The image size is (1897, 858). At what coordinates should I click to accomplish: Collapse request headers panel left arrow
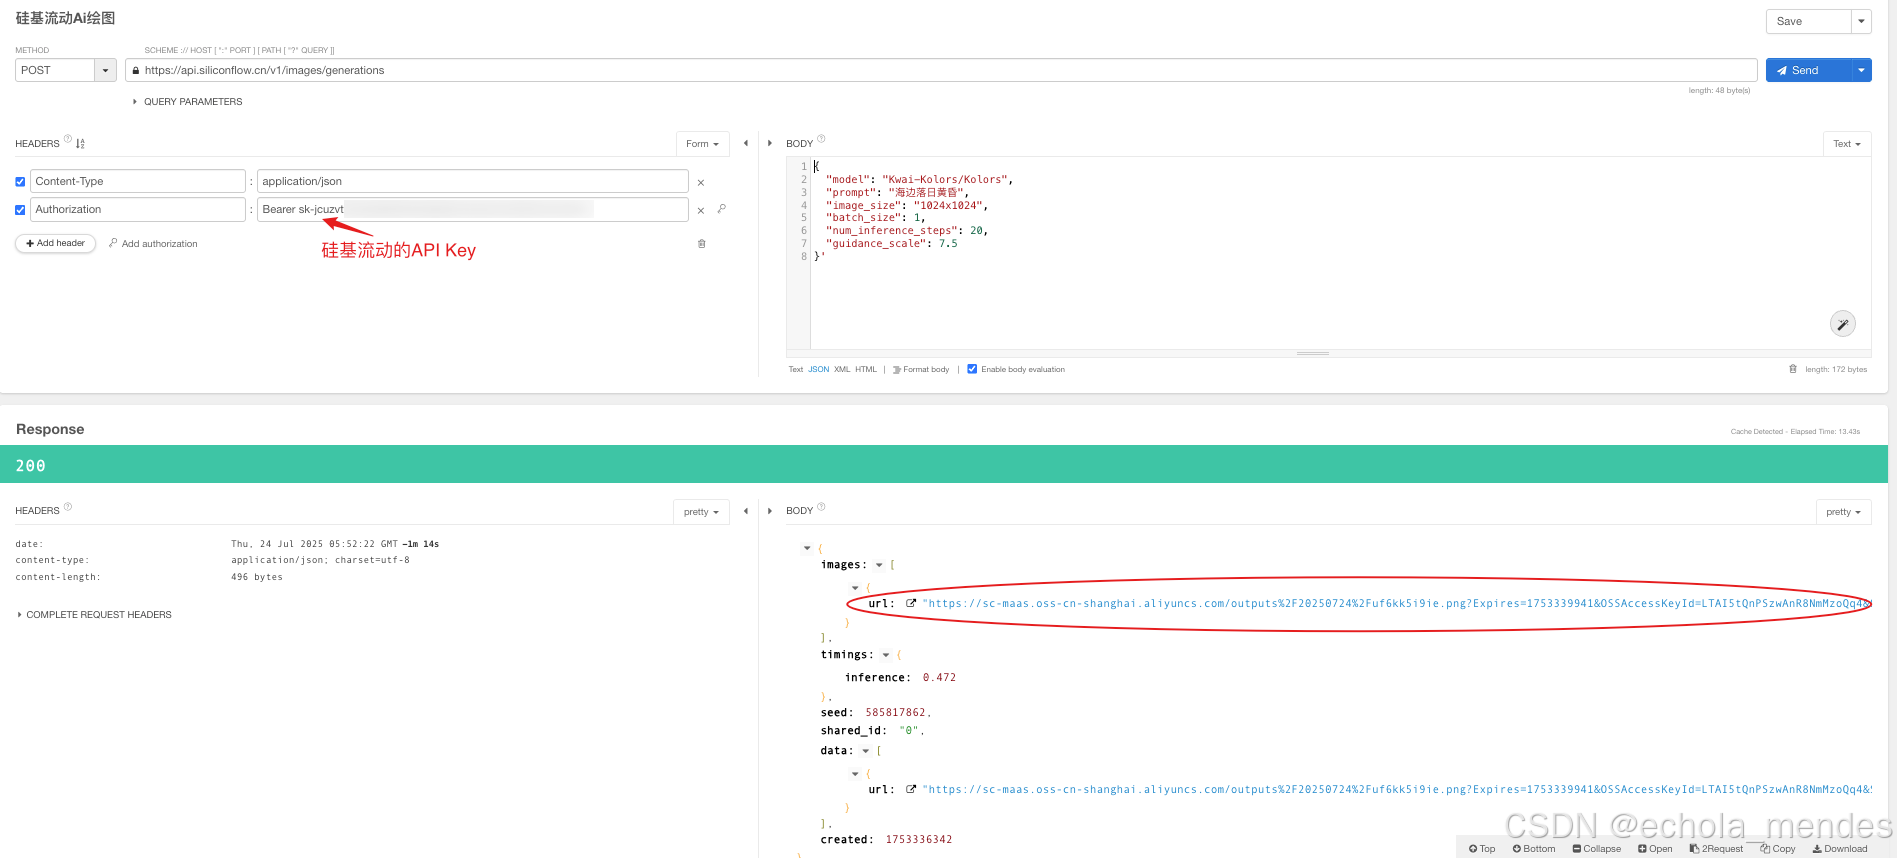(746, 143)
